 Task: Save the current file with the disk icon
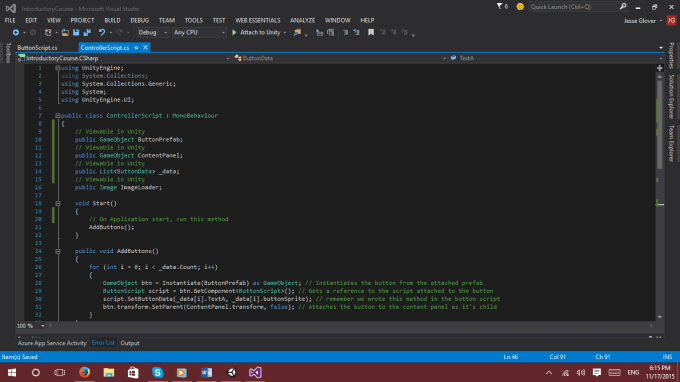(x=76, y=33)
